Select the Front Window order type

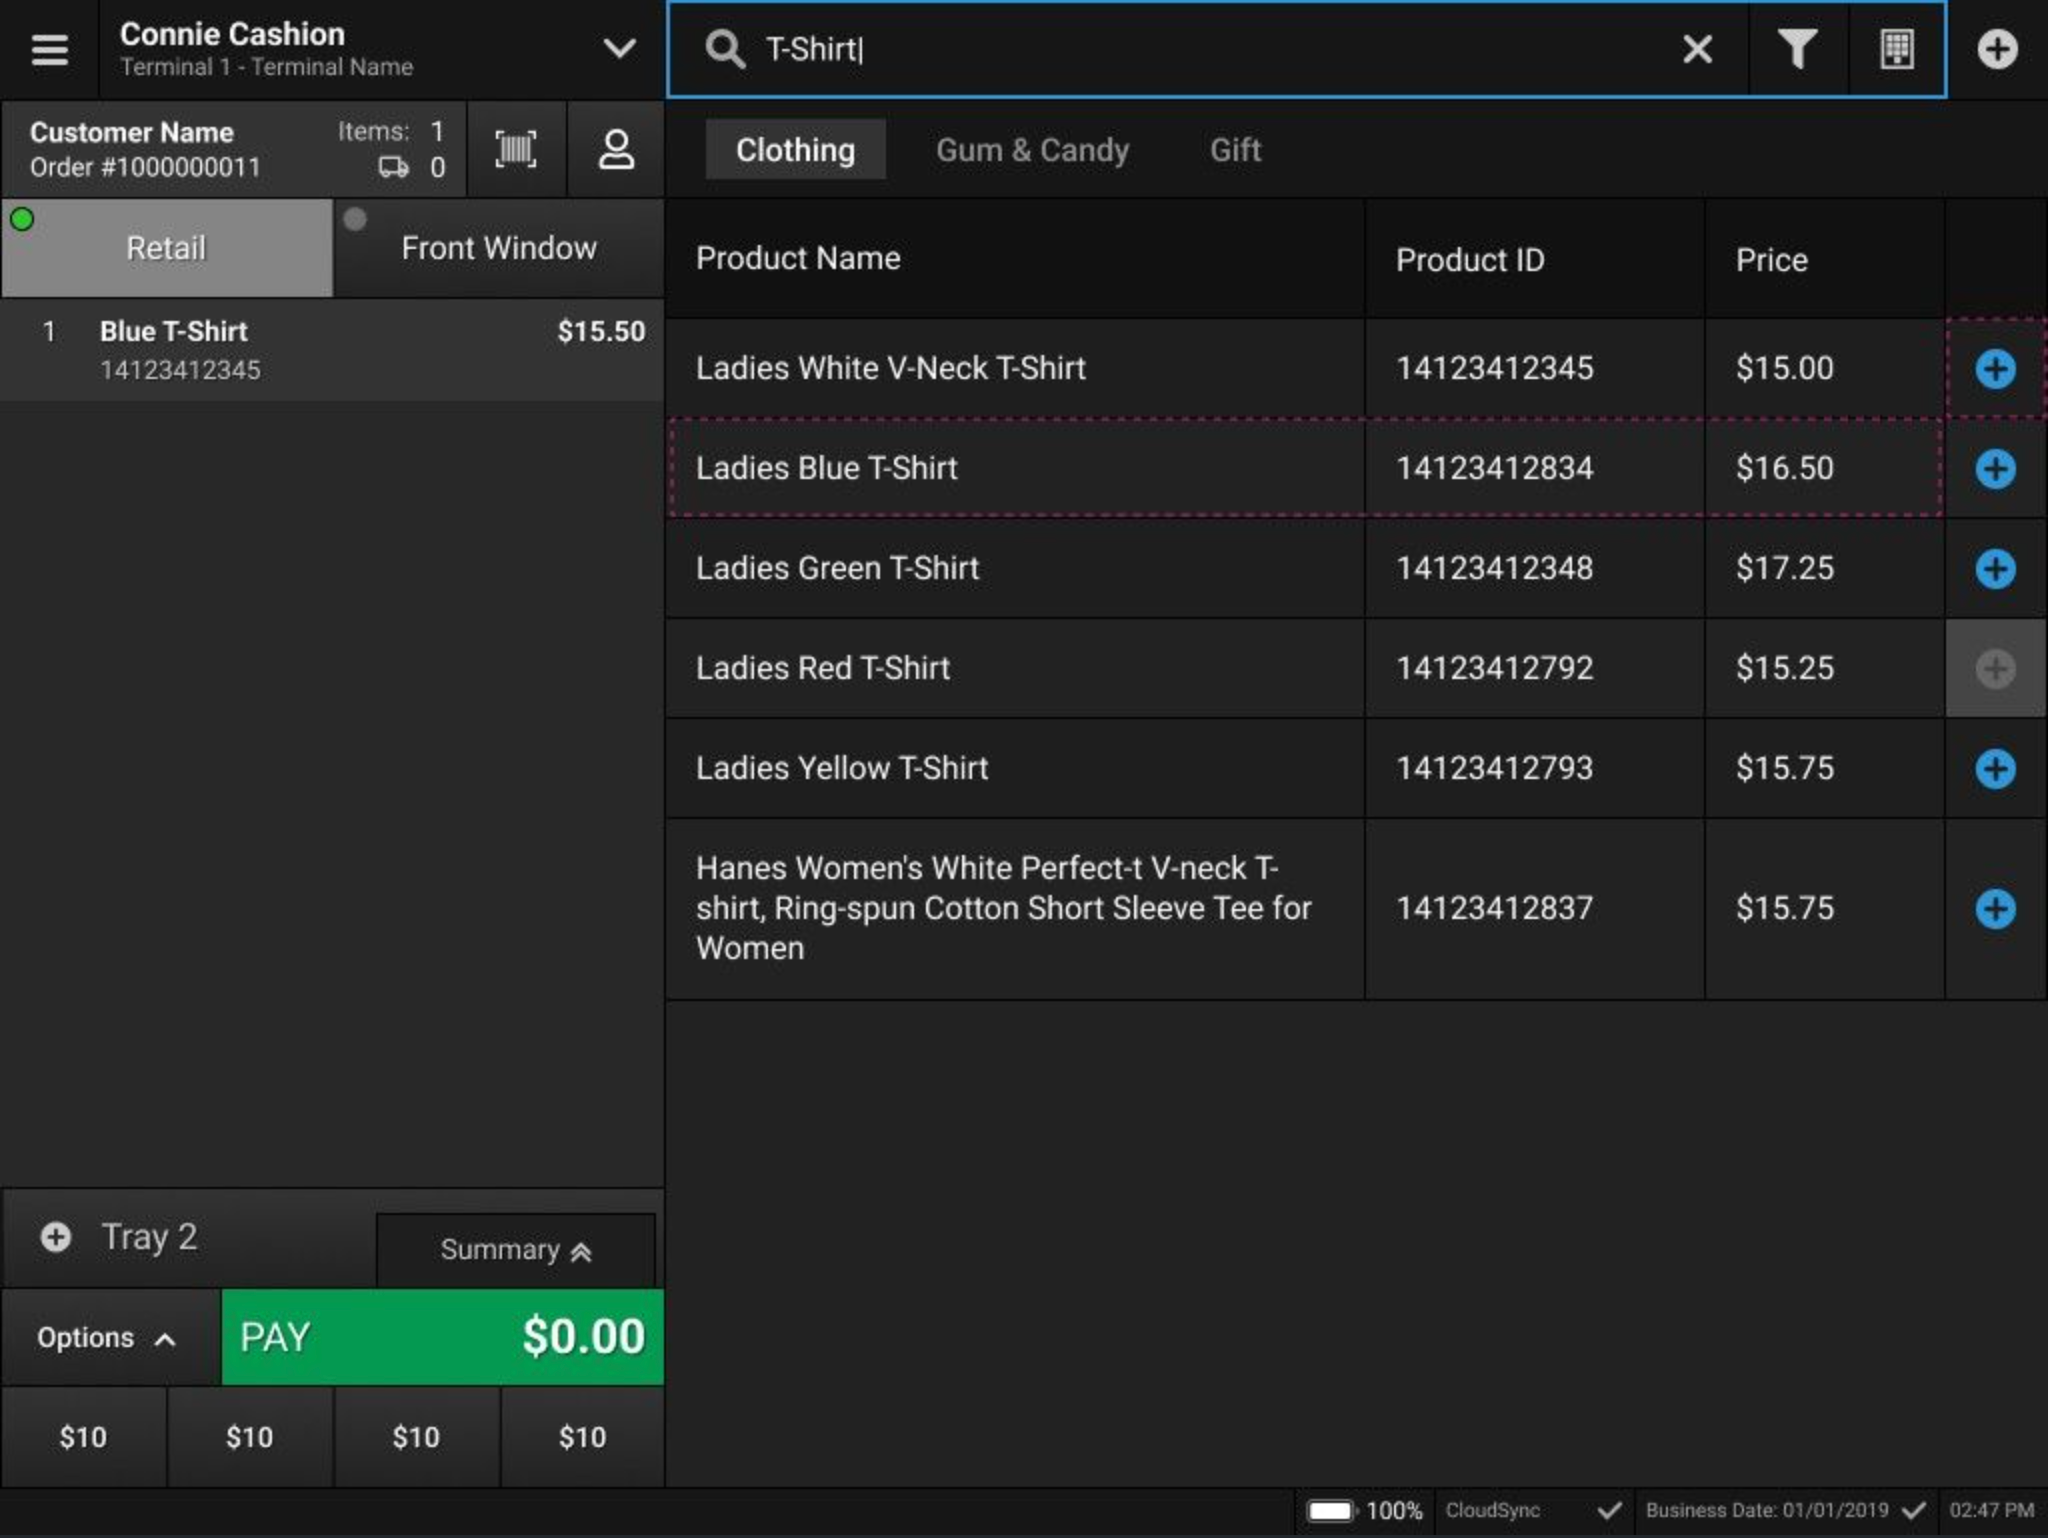tap(497, 247)
